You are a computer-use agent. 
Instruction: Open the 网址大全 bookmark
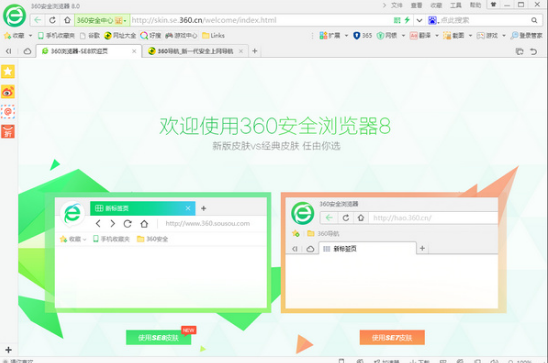point(120,35)
